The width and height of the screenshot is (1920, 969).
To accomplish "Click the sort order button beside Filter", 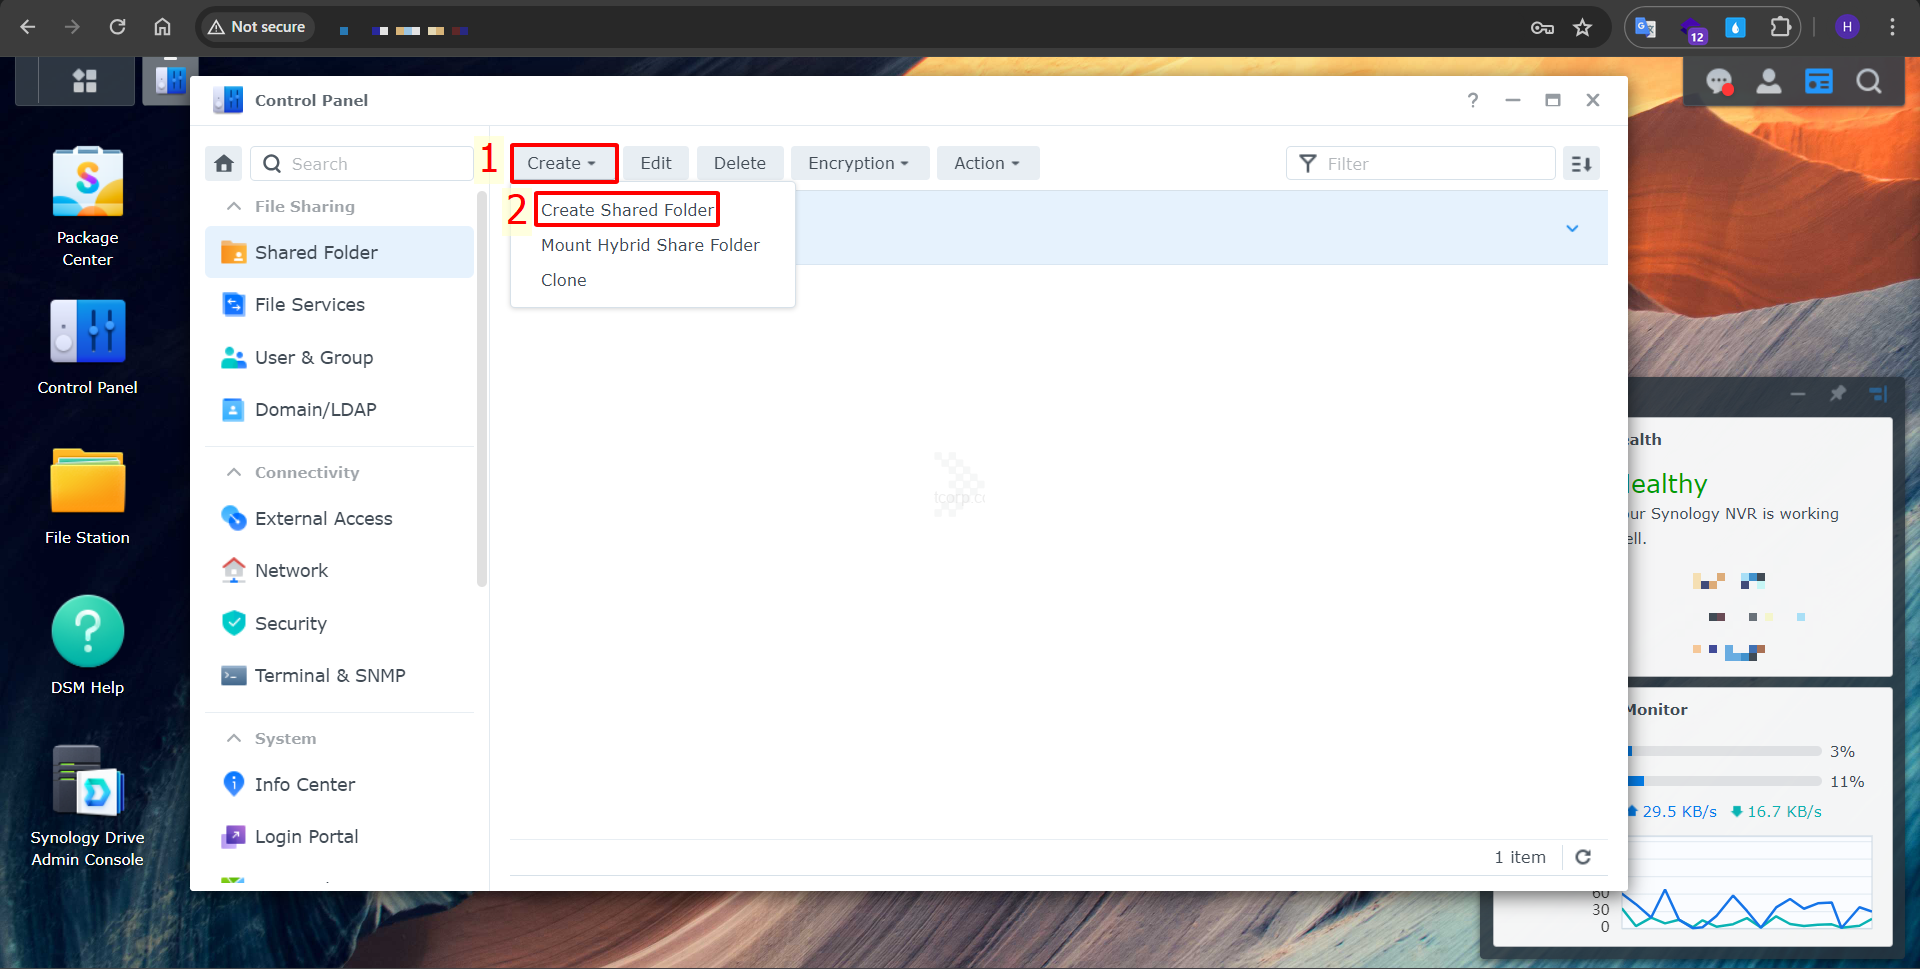I will tap(1581, 164).
